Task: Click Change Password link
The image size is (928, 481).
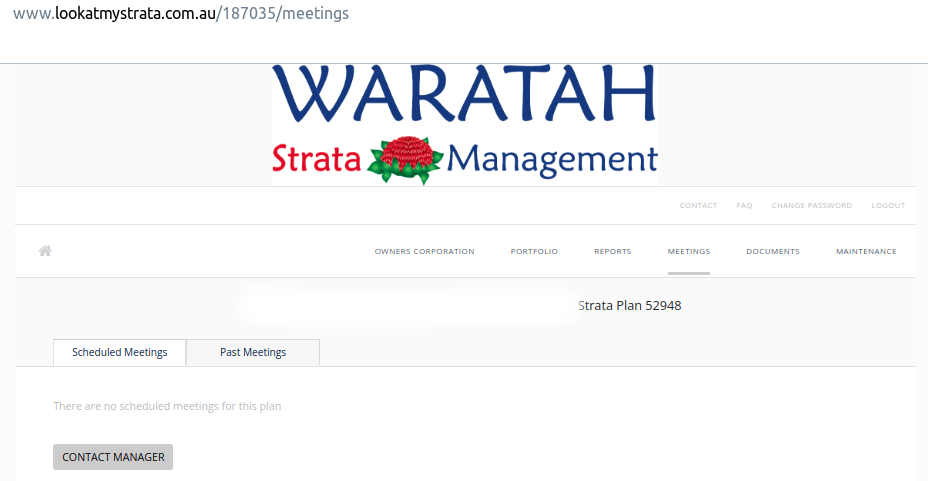Action: click(x=811, y=205)
